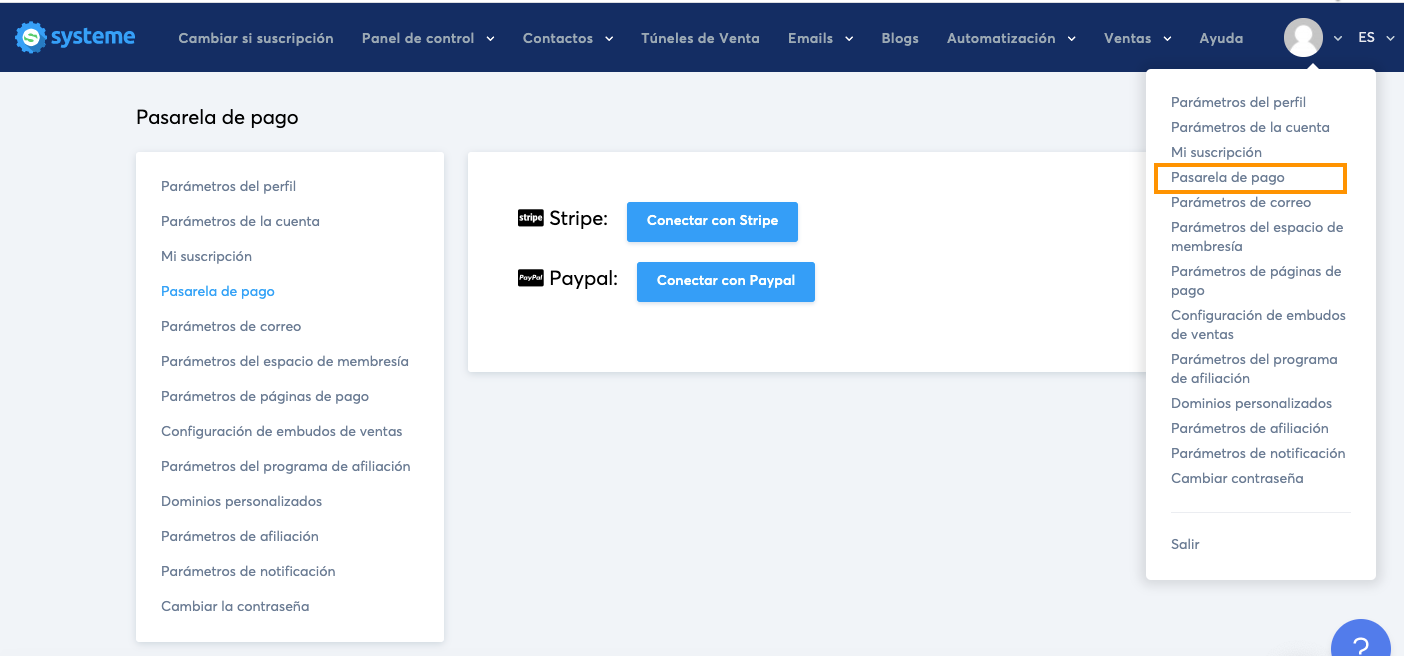Image resolution: width=1404 pixels, height=656 pixels.
Task: Click Conectar con Stripe
Action: 712,221
